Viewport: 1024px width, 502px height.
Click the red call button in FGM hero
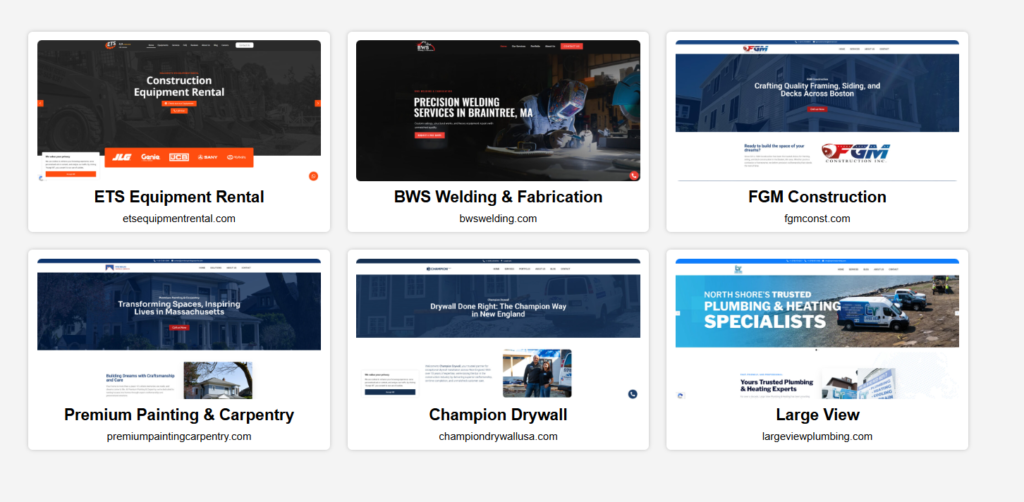click(x=818, y=109)
